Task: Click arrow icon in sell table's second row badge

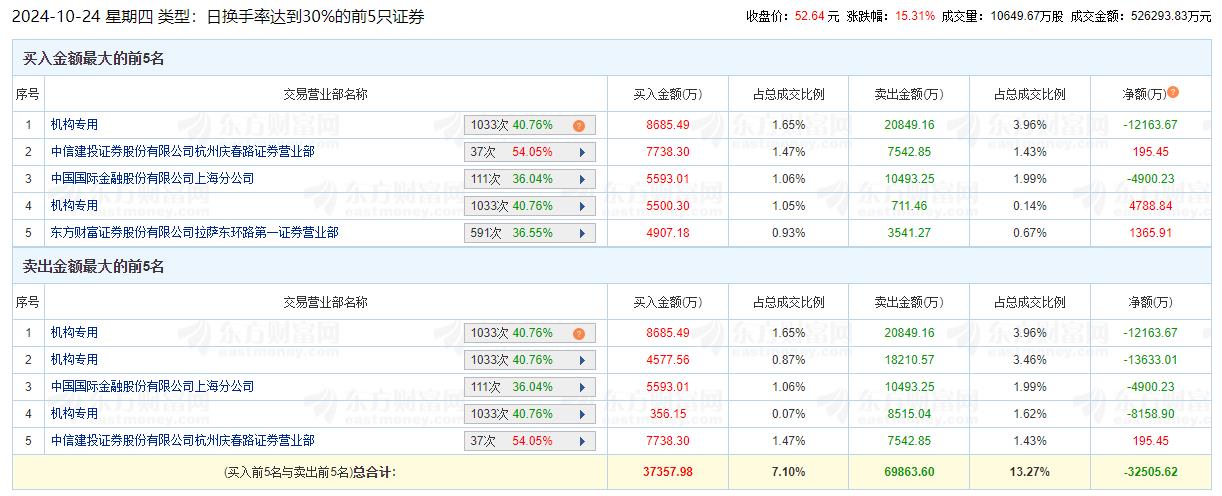Action: [581, 361]
